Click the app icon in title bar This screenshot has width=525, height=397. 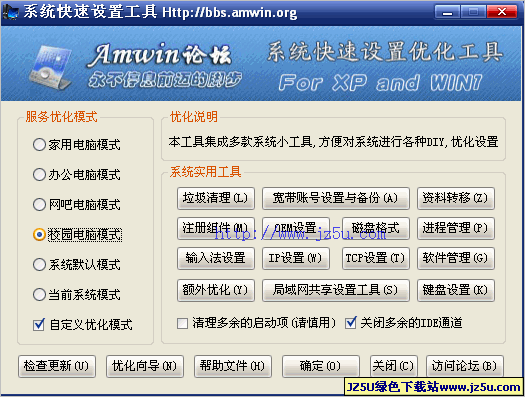pos(11,12)
